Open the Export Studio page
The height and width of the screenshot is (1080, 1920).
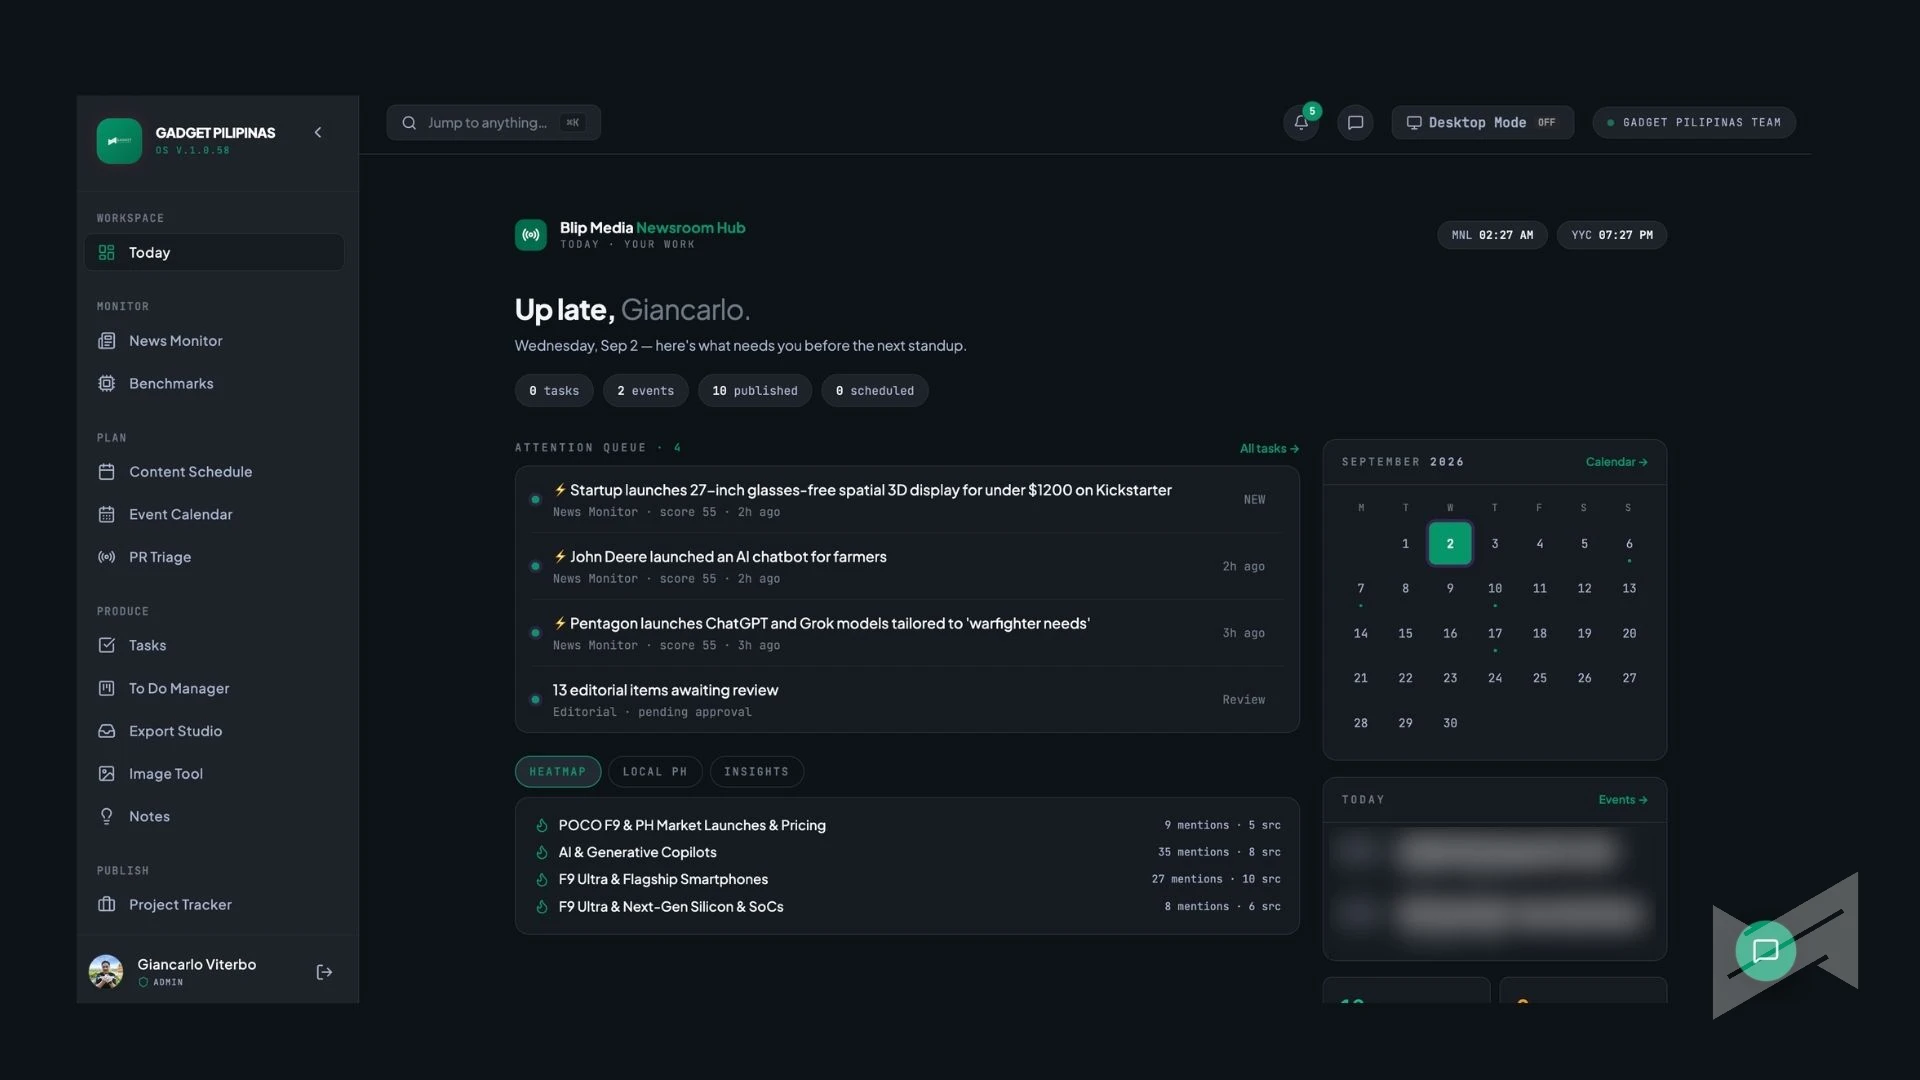214,731
